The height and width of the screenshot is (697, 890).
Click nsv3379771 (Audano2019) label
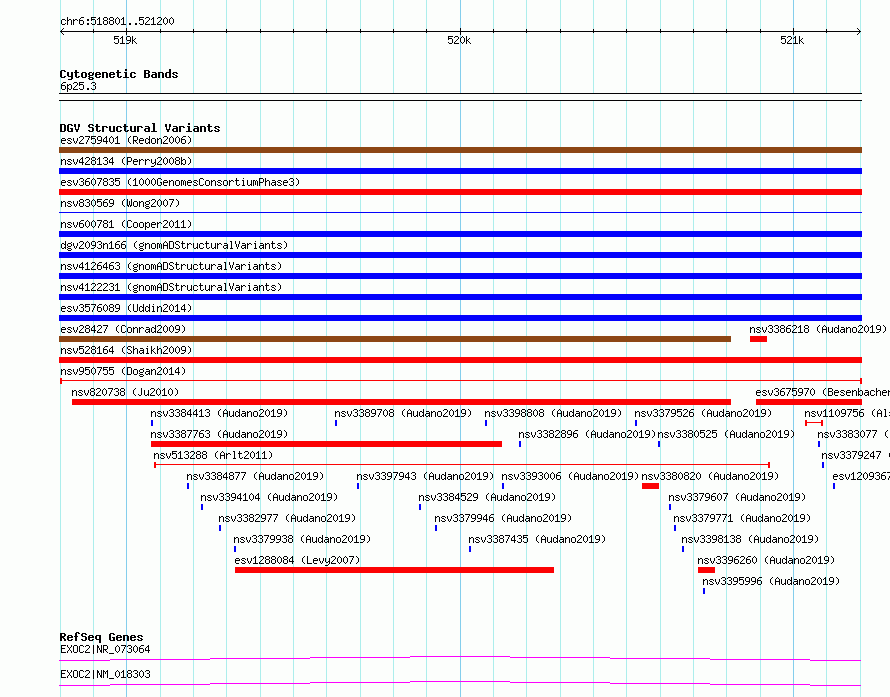pos(742,518)
